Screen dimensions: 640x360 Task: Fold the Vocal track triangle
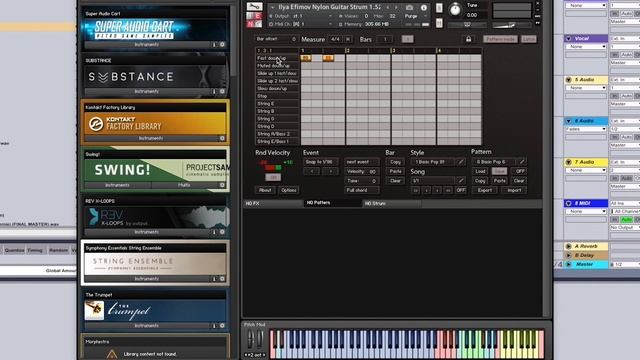pyautogui.click(x=569, y=38)
